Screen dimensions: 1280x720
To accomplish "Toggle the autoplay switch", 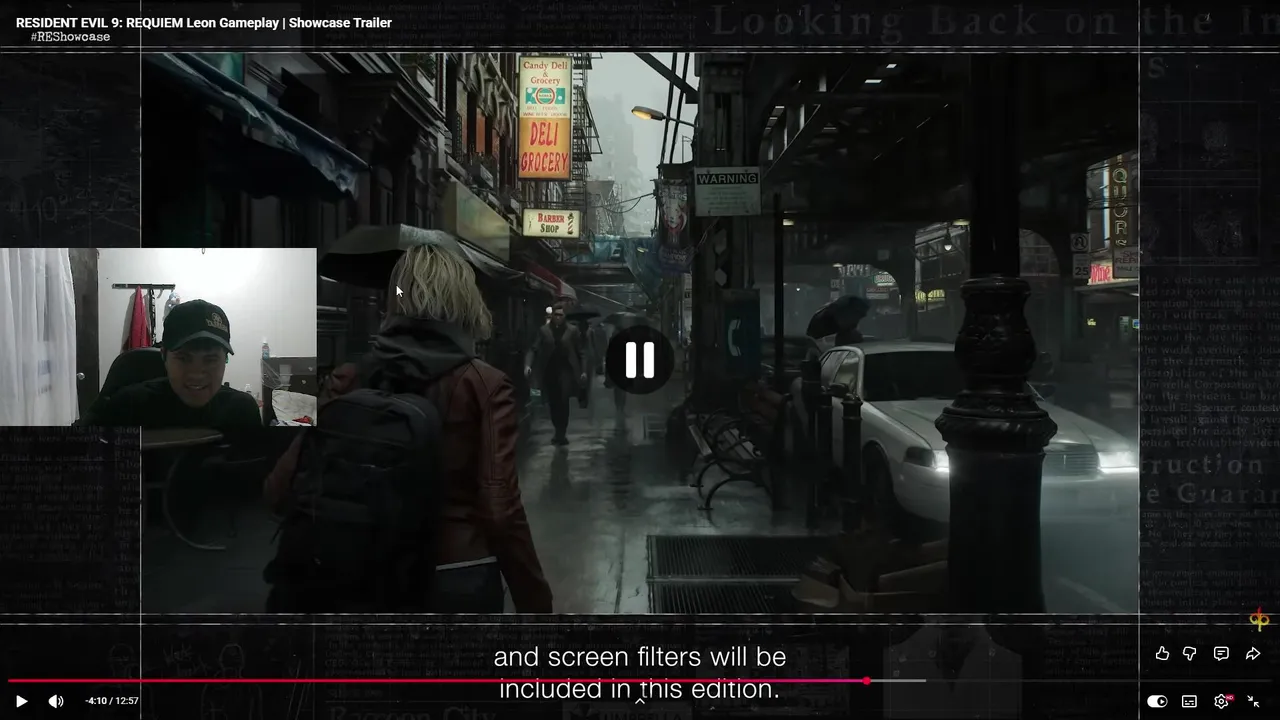I will pyautogui.click(x=1157, y=701).
